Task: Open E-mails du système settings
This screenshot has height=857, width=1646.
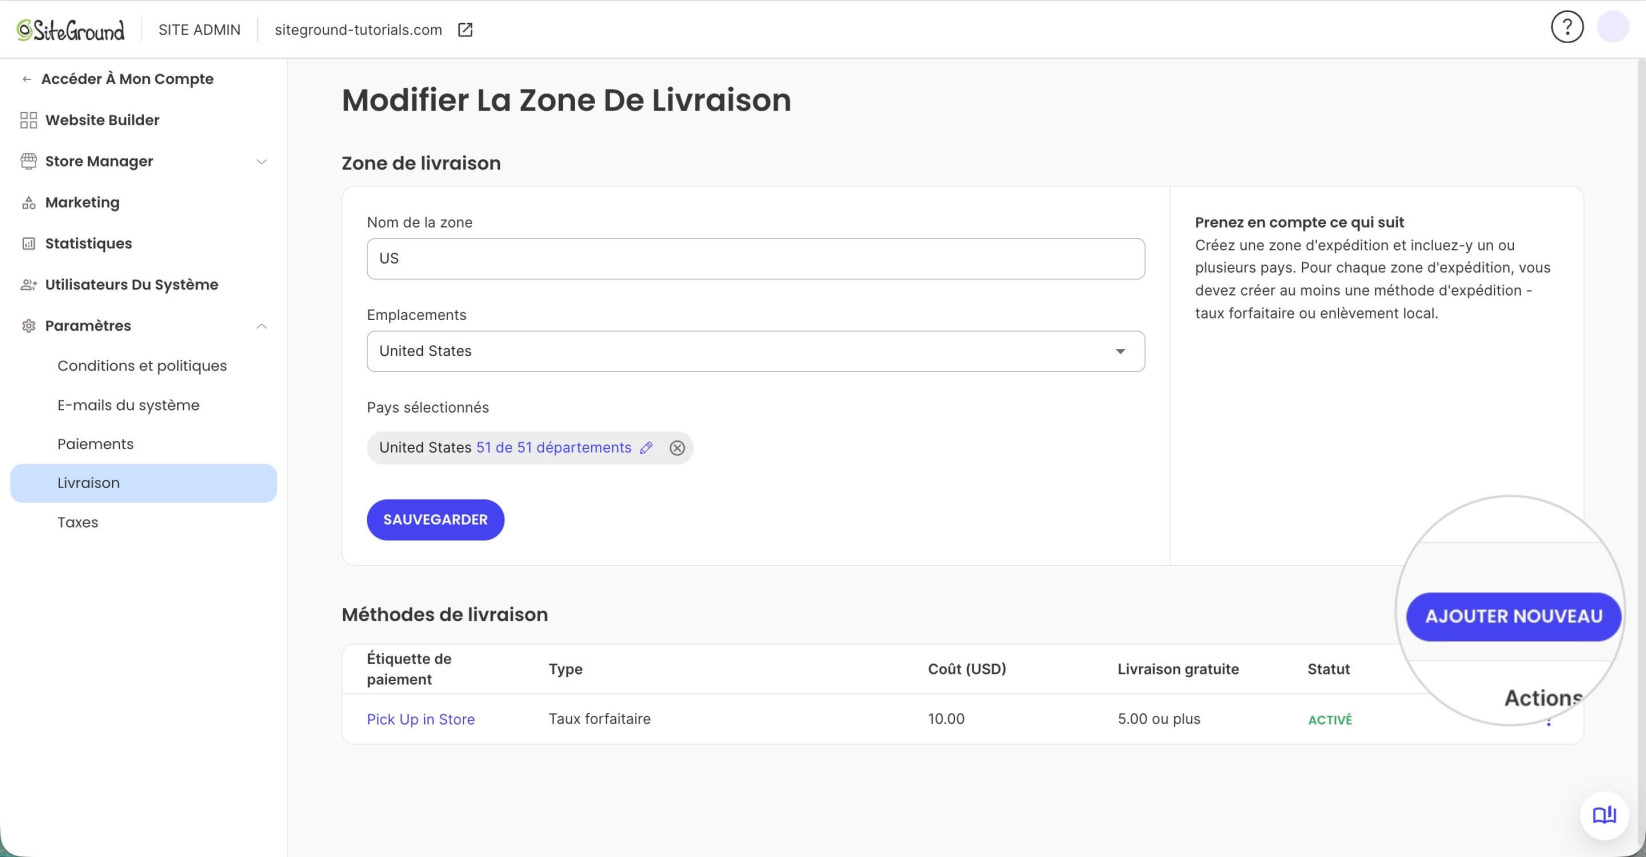Action: (x=128, y=405)
